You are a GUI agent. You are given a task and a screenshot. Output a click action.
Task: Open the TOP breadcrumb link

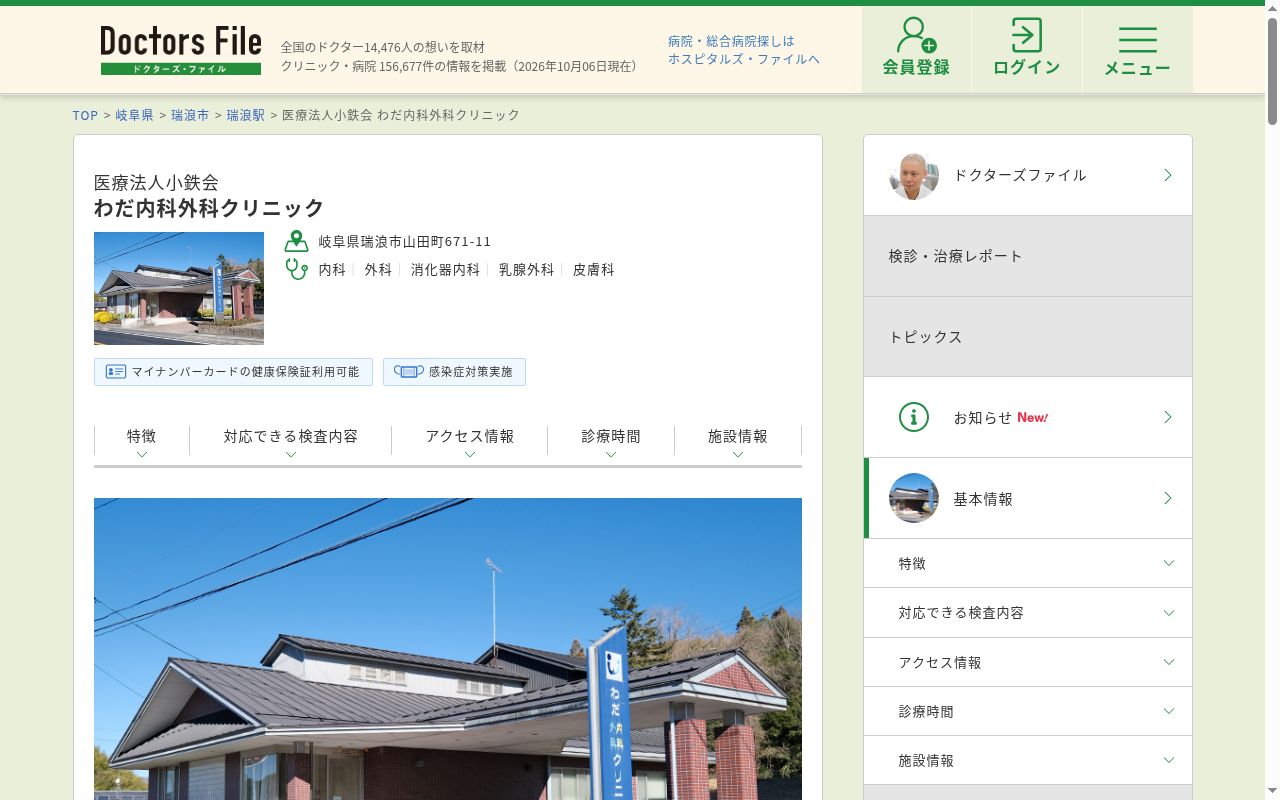point(85,115)
